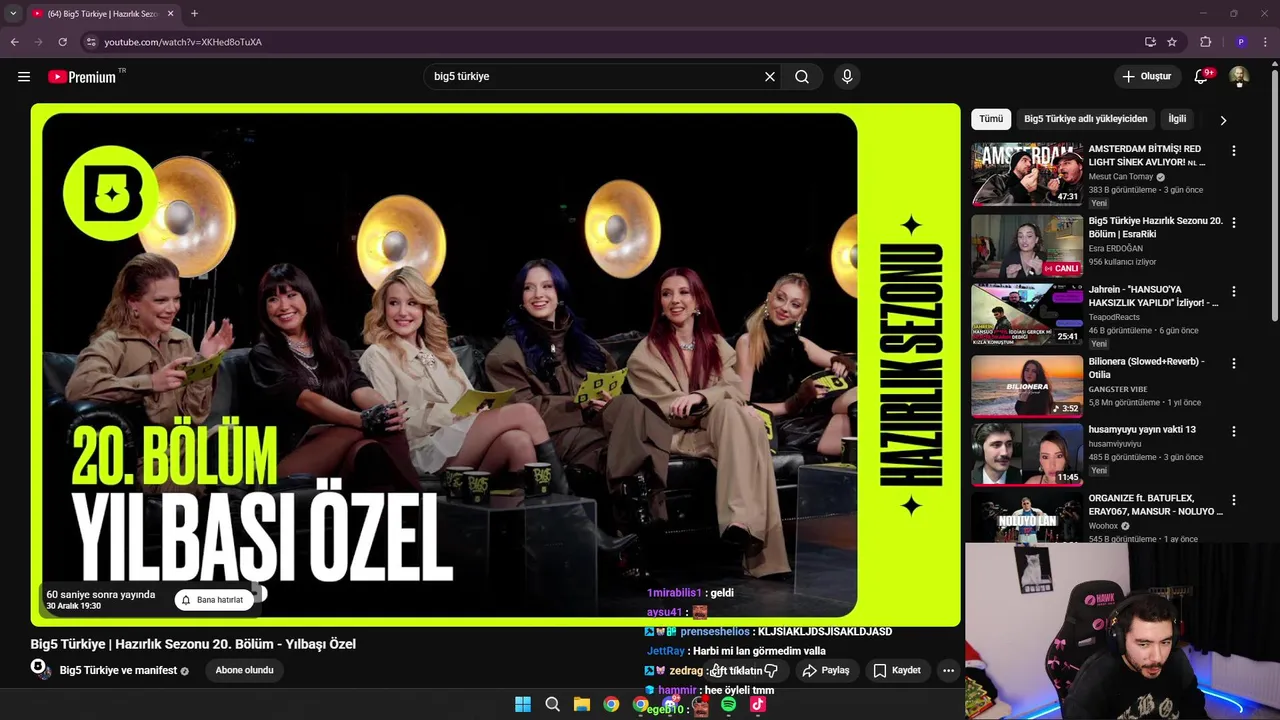Viewport: 1280px width, 720px height.
Task: Open Windows taskbar search
Action: [x=552, y=705]
